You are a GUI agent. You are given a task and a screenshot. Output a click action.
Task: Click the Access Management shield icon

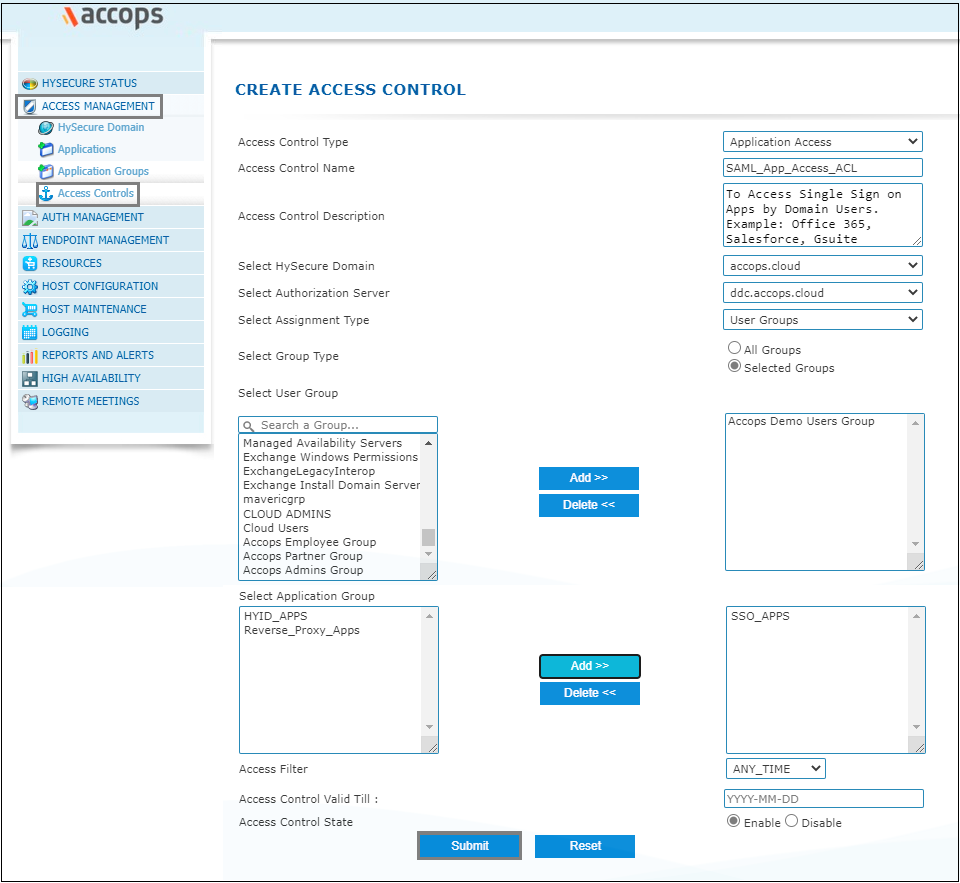30,107
